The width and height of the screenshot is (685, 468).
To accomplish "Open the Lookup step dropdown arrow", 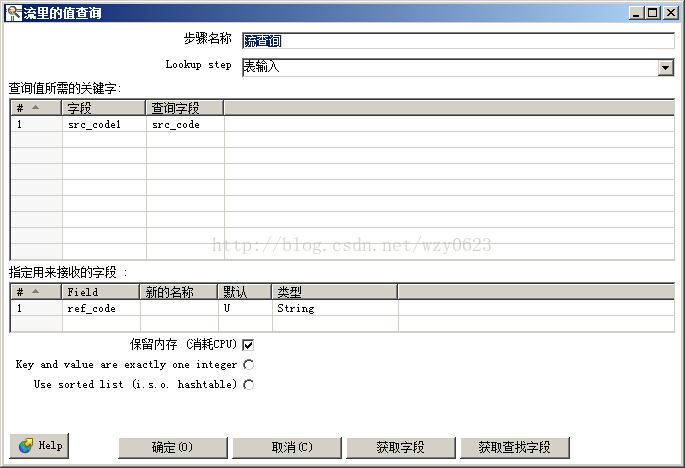I will coord(665,68).
